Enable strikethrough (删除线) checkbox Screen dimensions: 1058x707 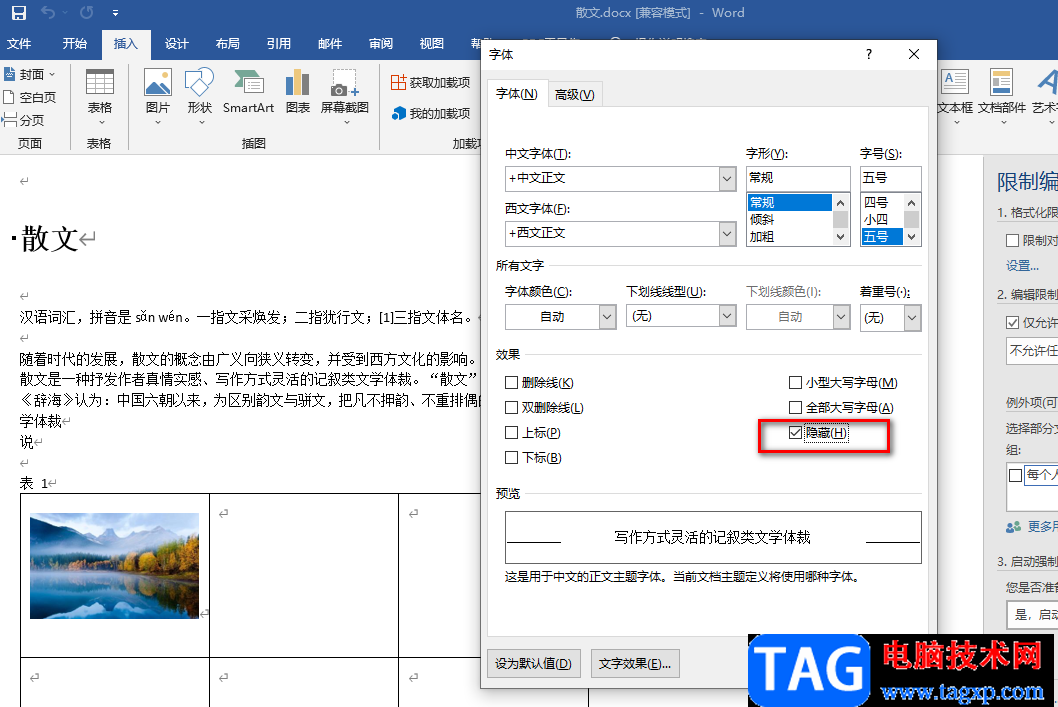(x=511, y=383)
